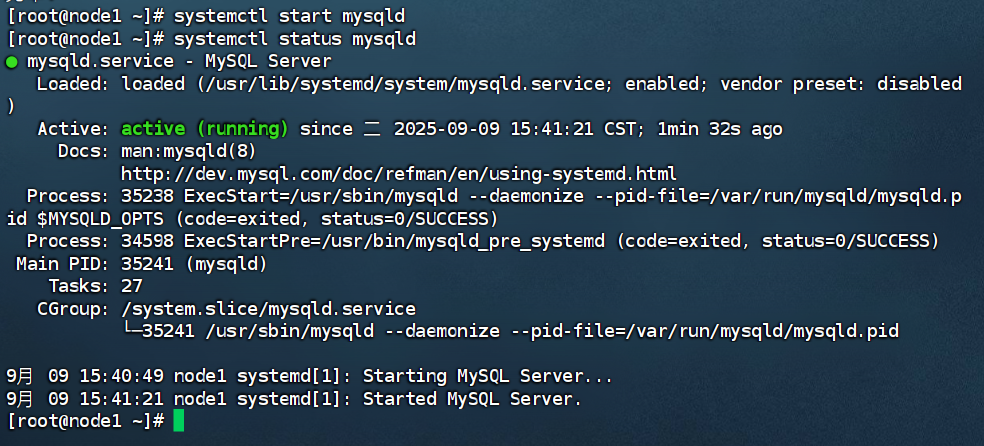Click the process ID 34598
Viewport: 984px width, 446px height.
tap(147, 241)
